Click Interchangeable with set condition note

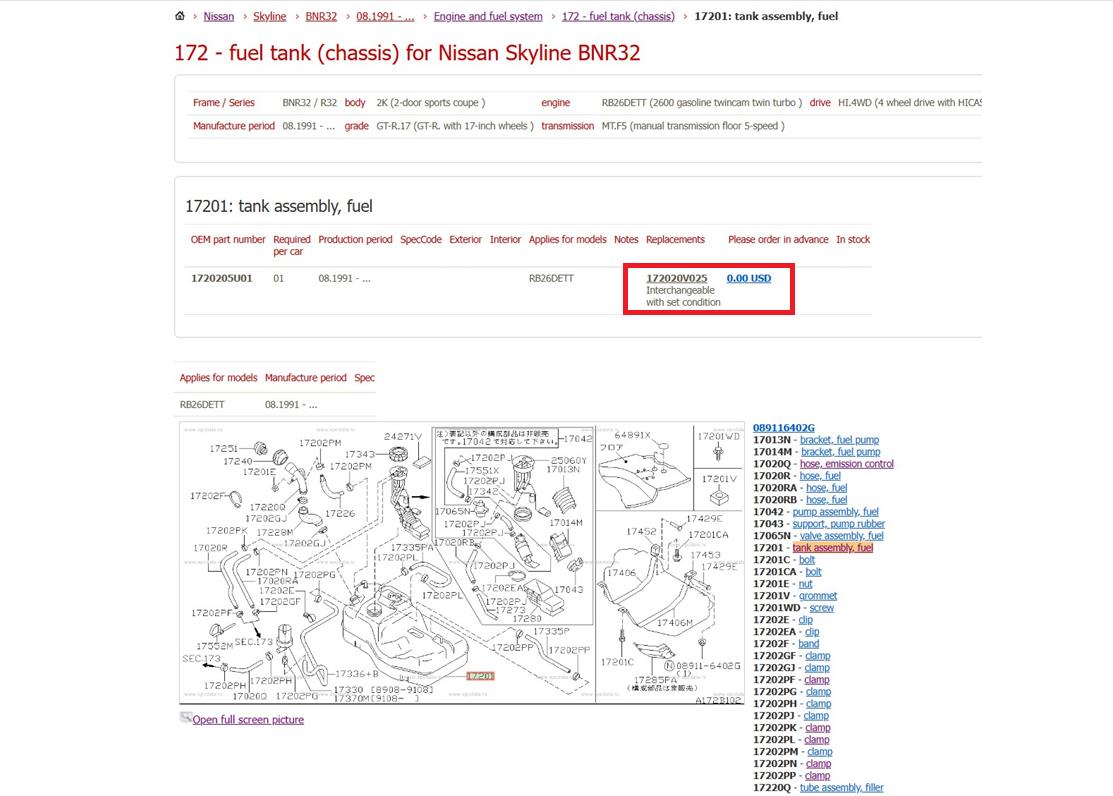683,296
